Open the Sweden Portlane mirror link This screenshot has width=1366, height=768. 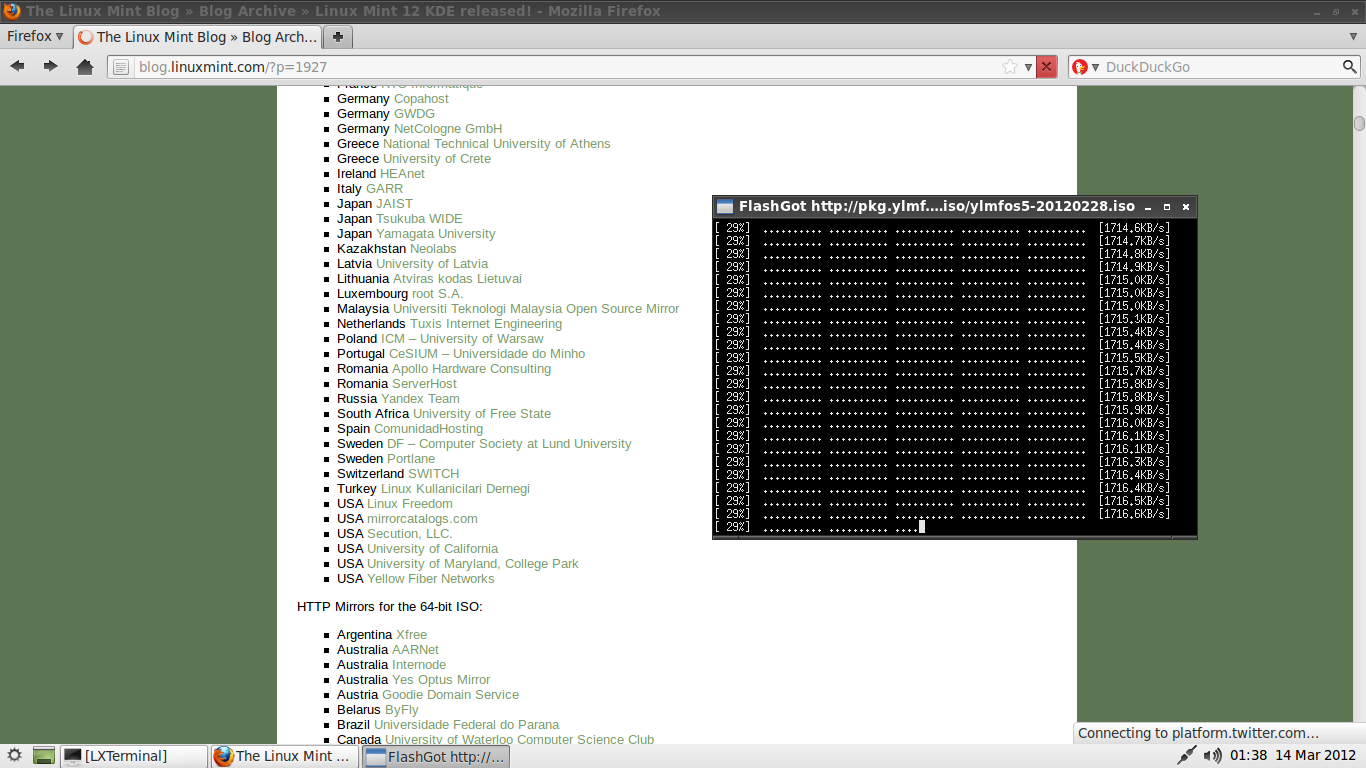pos(411,458)
